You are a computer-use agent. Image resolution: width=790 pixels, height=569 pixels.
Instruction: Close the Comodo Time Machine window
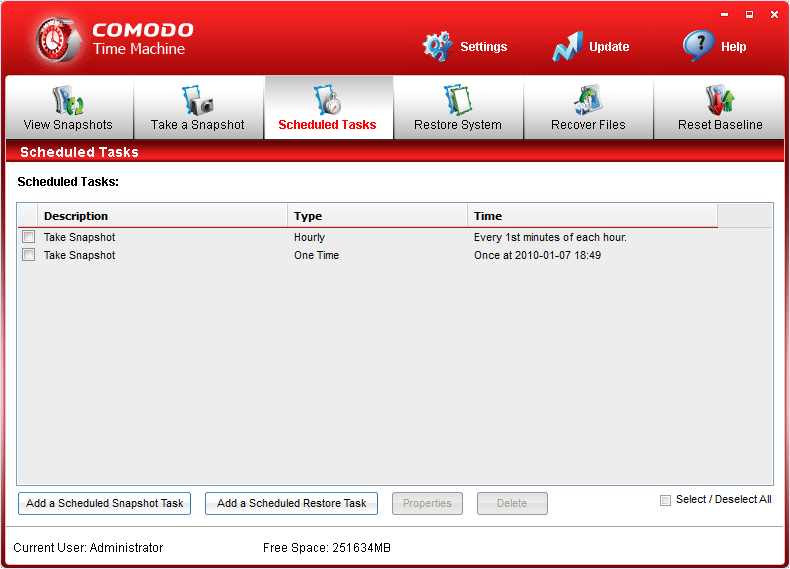775,15
